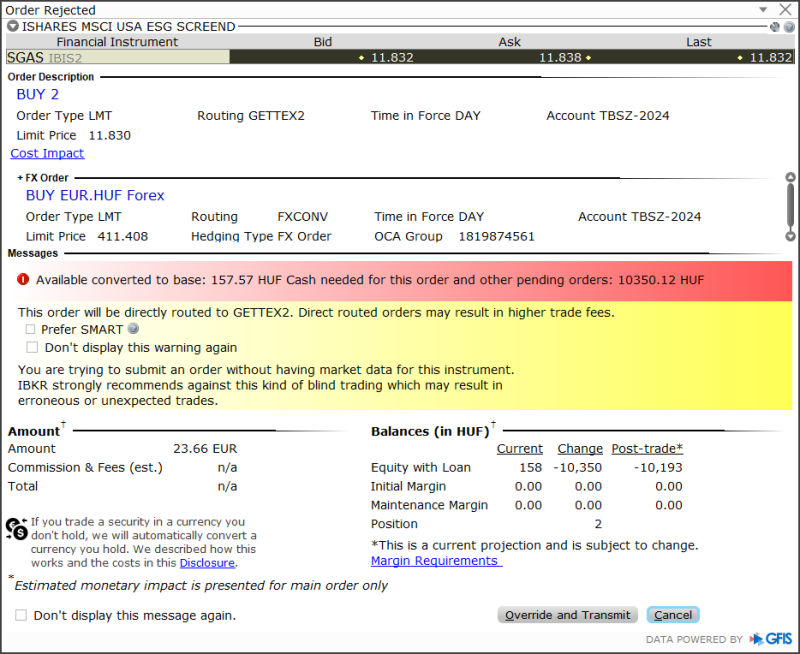Click the Override and Transmit button
The width and height of the screenshot is (800, 654).
(567, 615)
